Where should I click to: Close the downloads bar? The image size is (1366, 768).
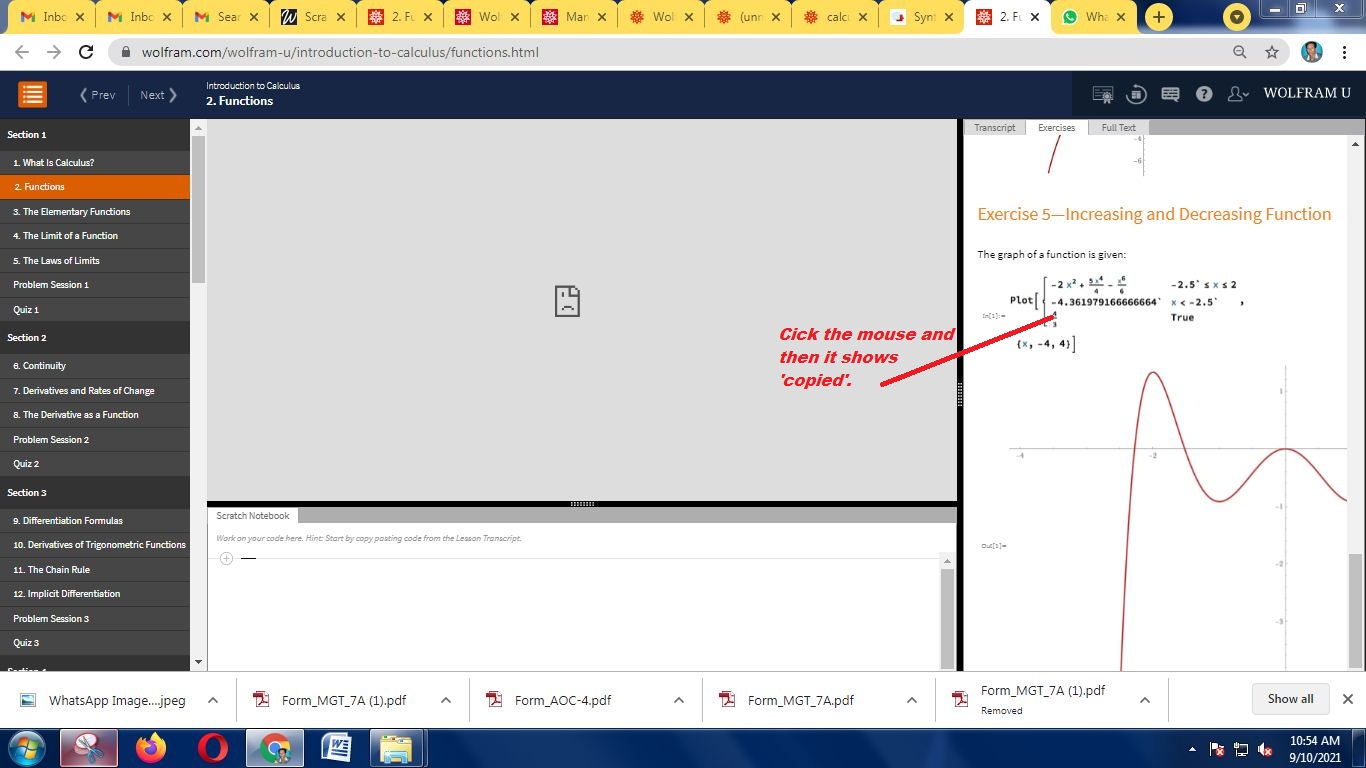[x=1347, y=699]
